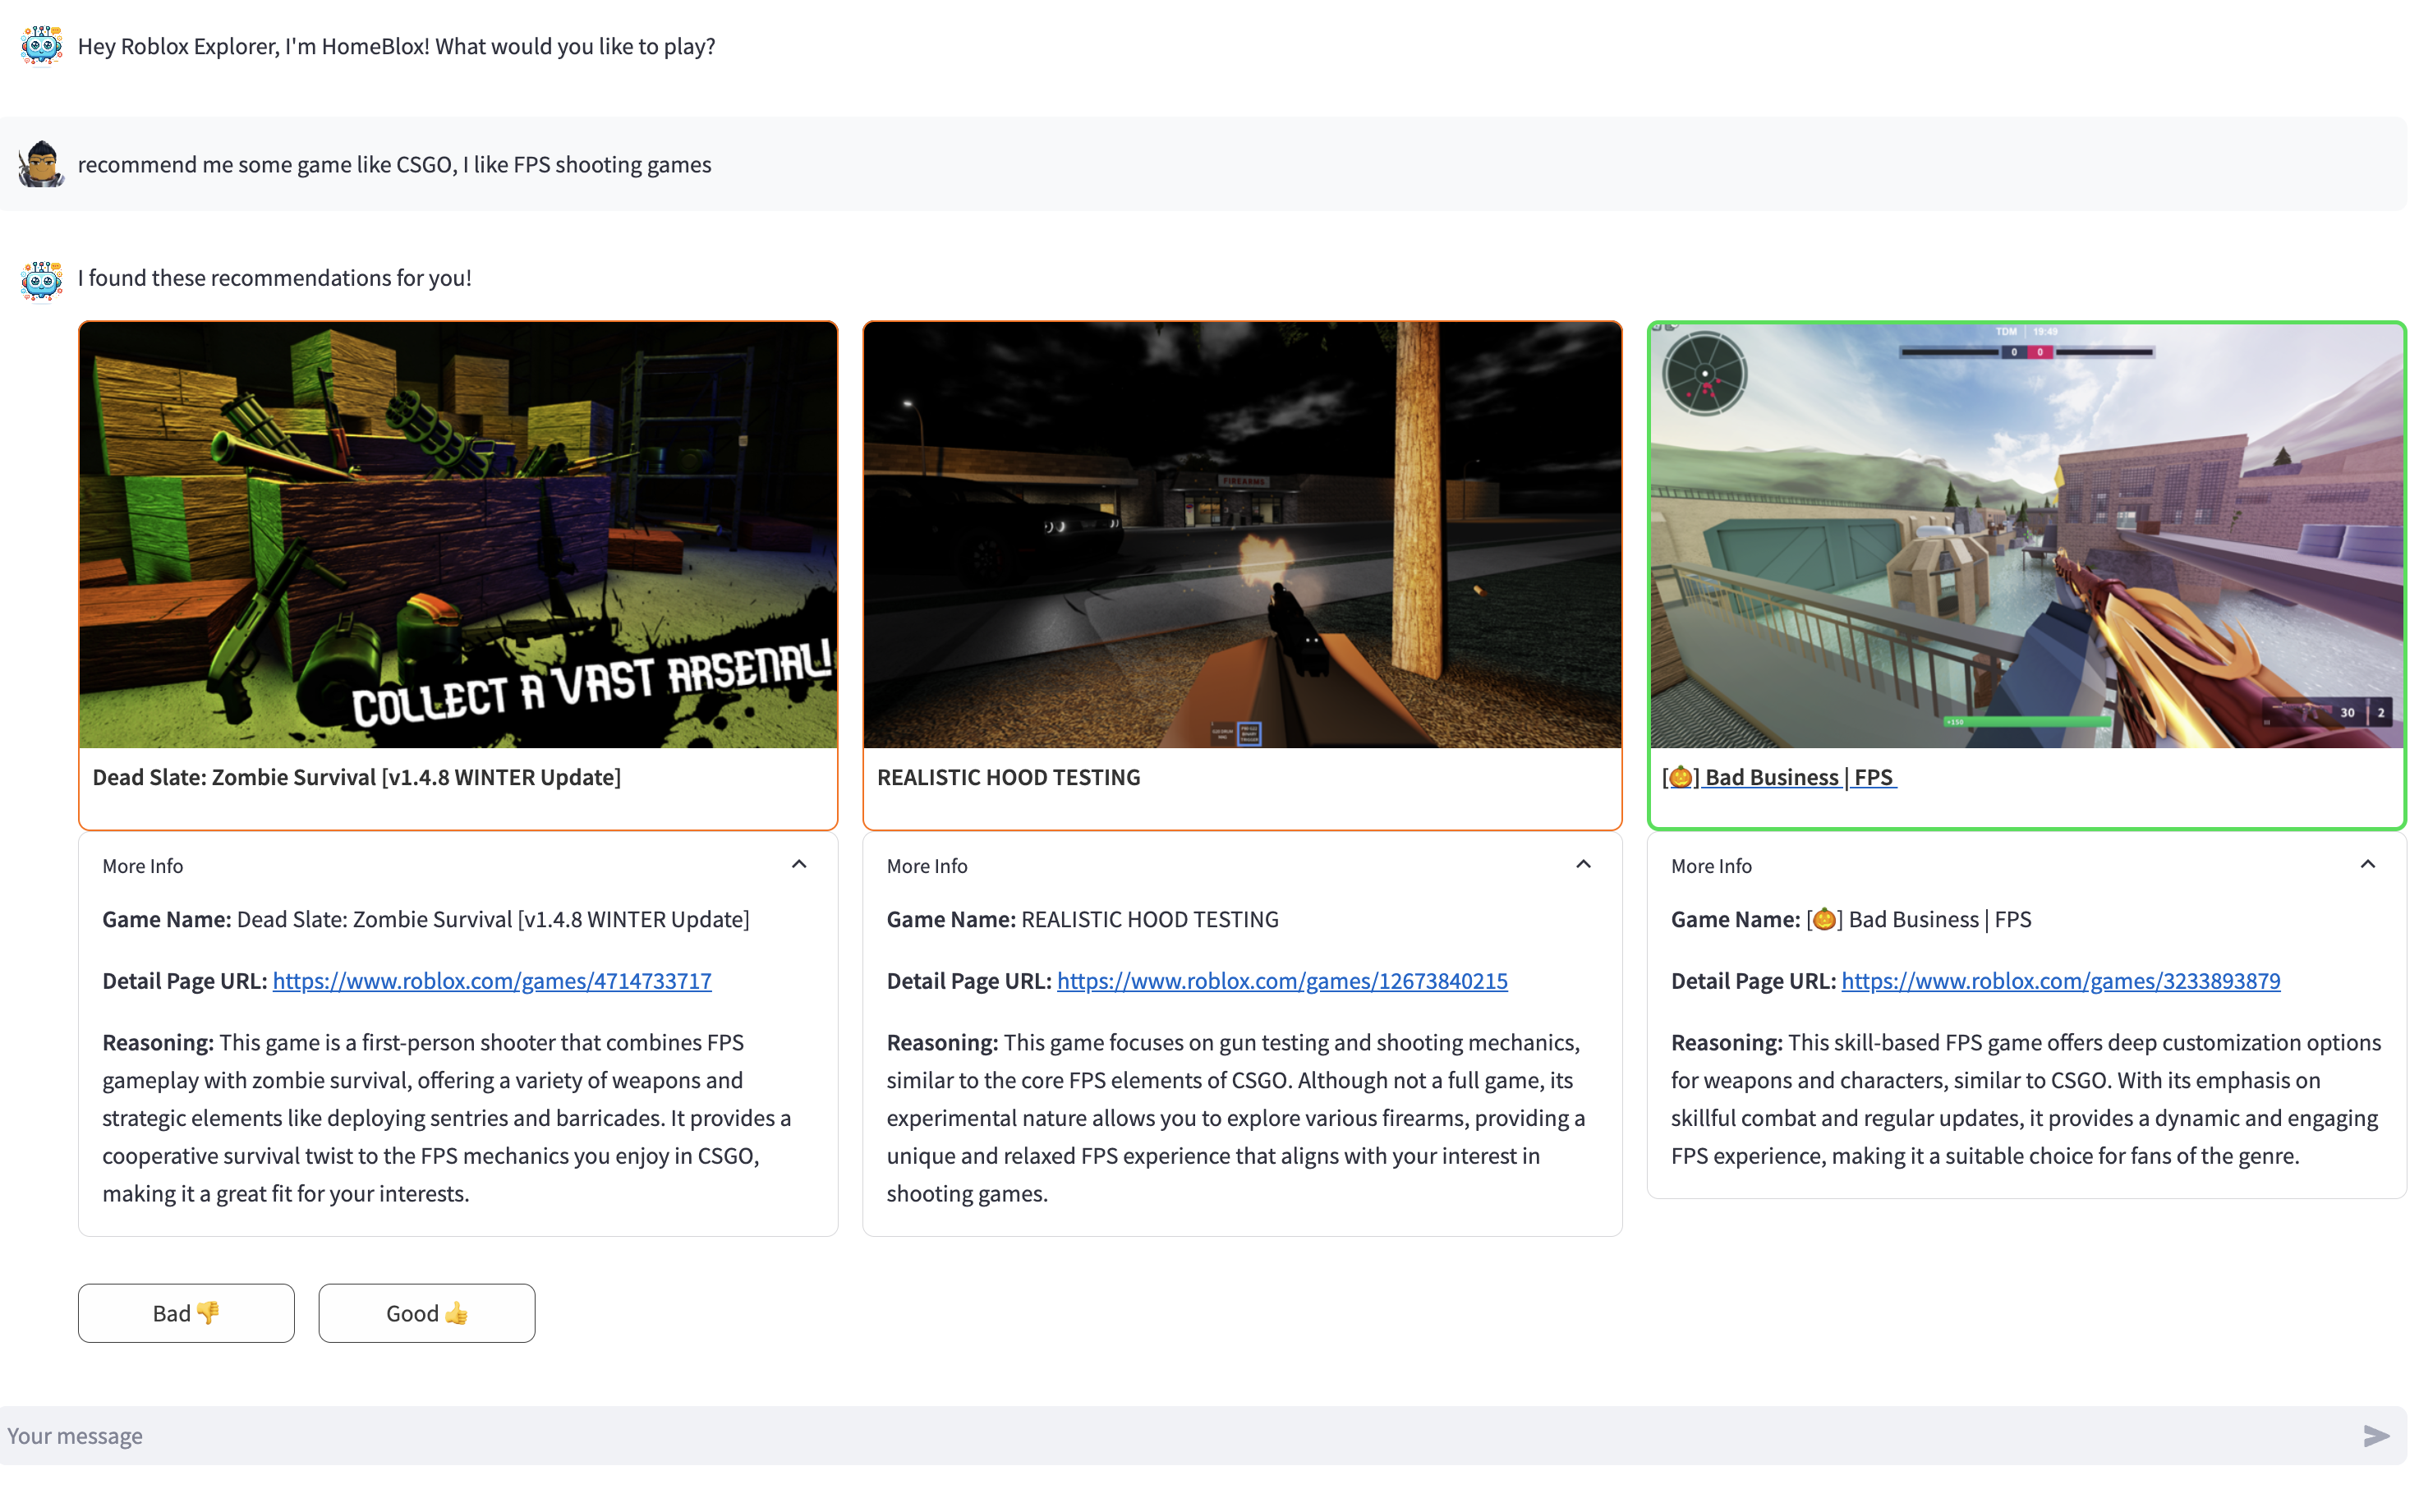Open the Dead Slate Roblox game URL

tap(492, 981)
